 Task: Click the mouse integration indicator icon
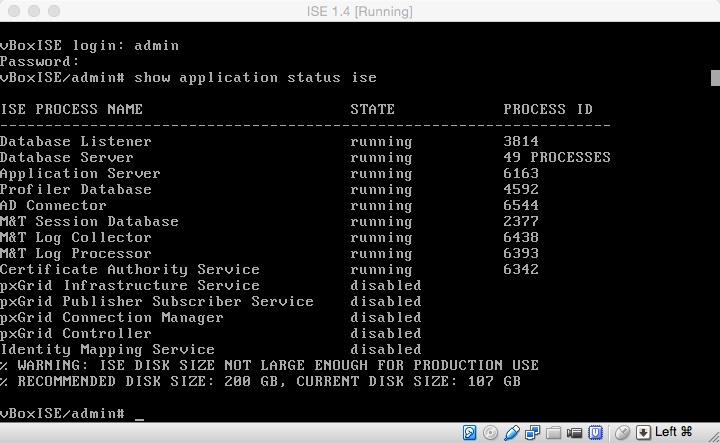click(x=623, y=432)
